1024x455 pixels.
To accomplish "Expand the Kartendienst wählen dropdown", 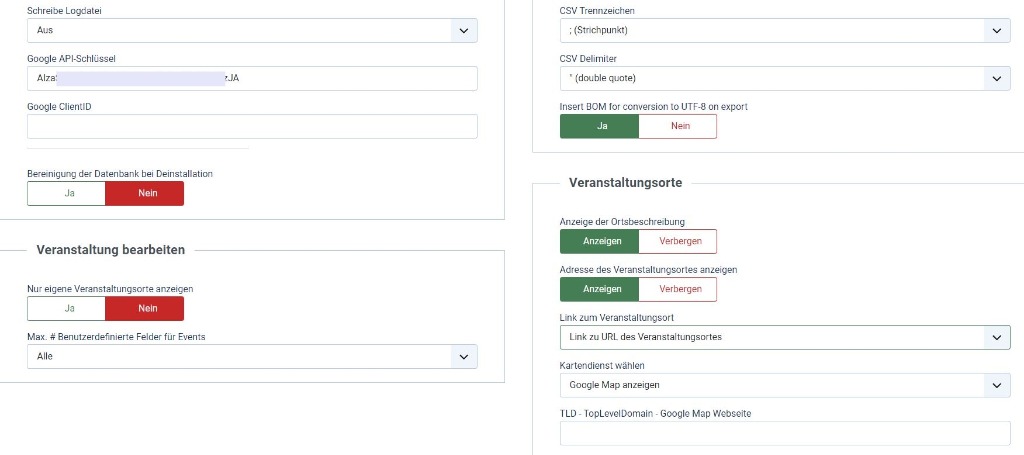I will (785, 385).
